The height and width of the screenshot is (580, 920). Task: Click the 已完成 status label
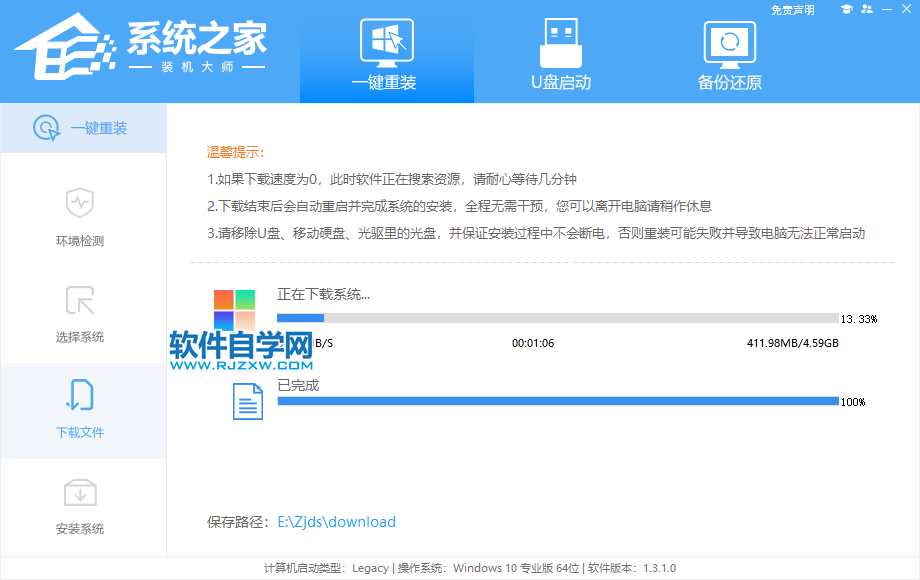click(298, 385)
